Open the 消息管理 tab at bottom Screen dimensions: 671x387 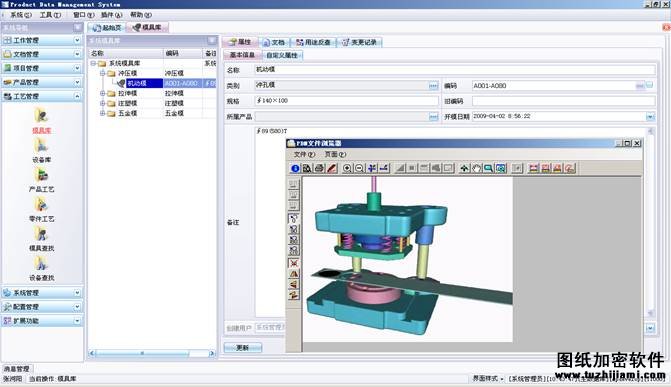[x=17, y=369]
